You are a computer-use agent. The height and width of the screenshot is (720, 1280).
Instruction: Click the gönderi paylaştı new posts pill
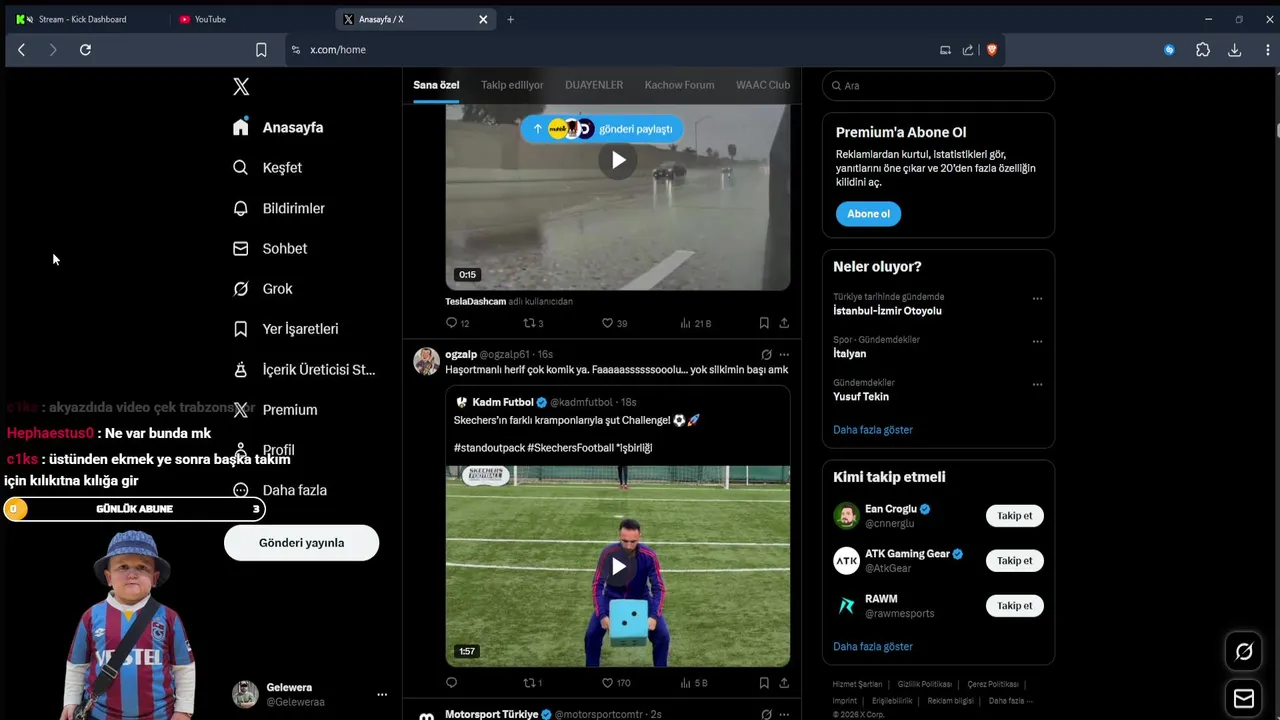[602, 129]
